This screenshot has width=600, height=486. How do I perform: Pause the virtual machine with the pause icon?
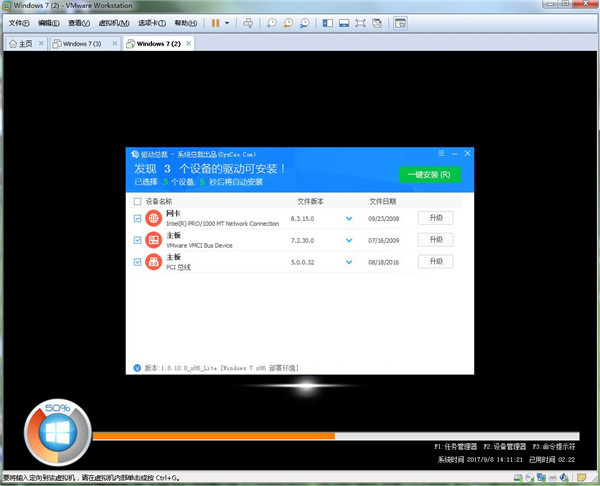tap(215, 23)
